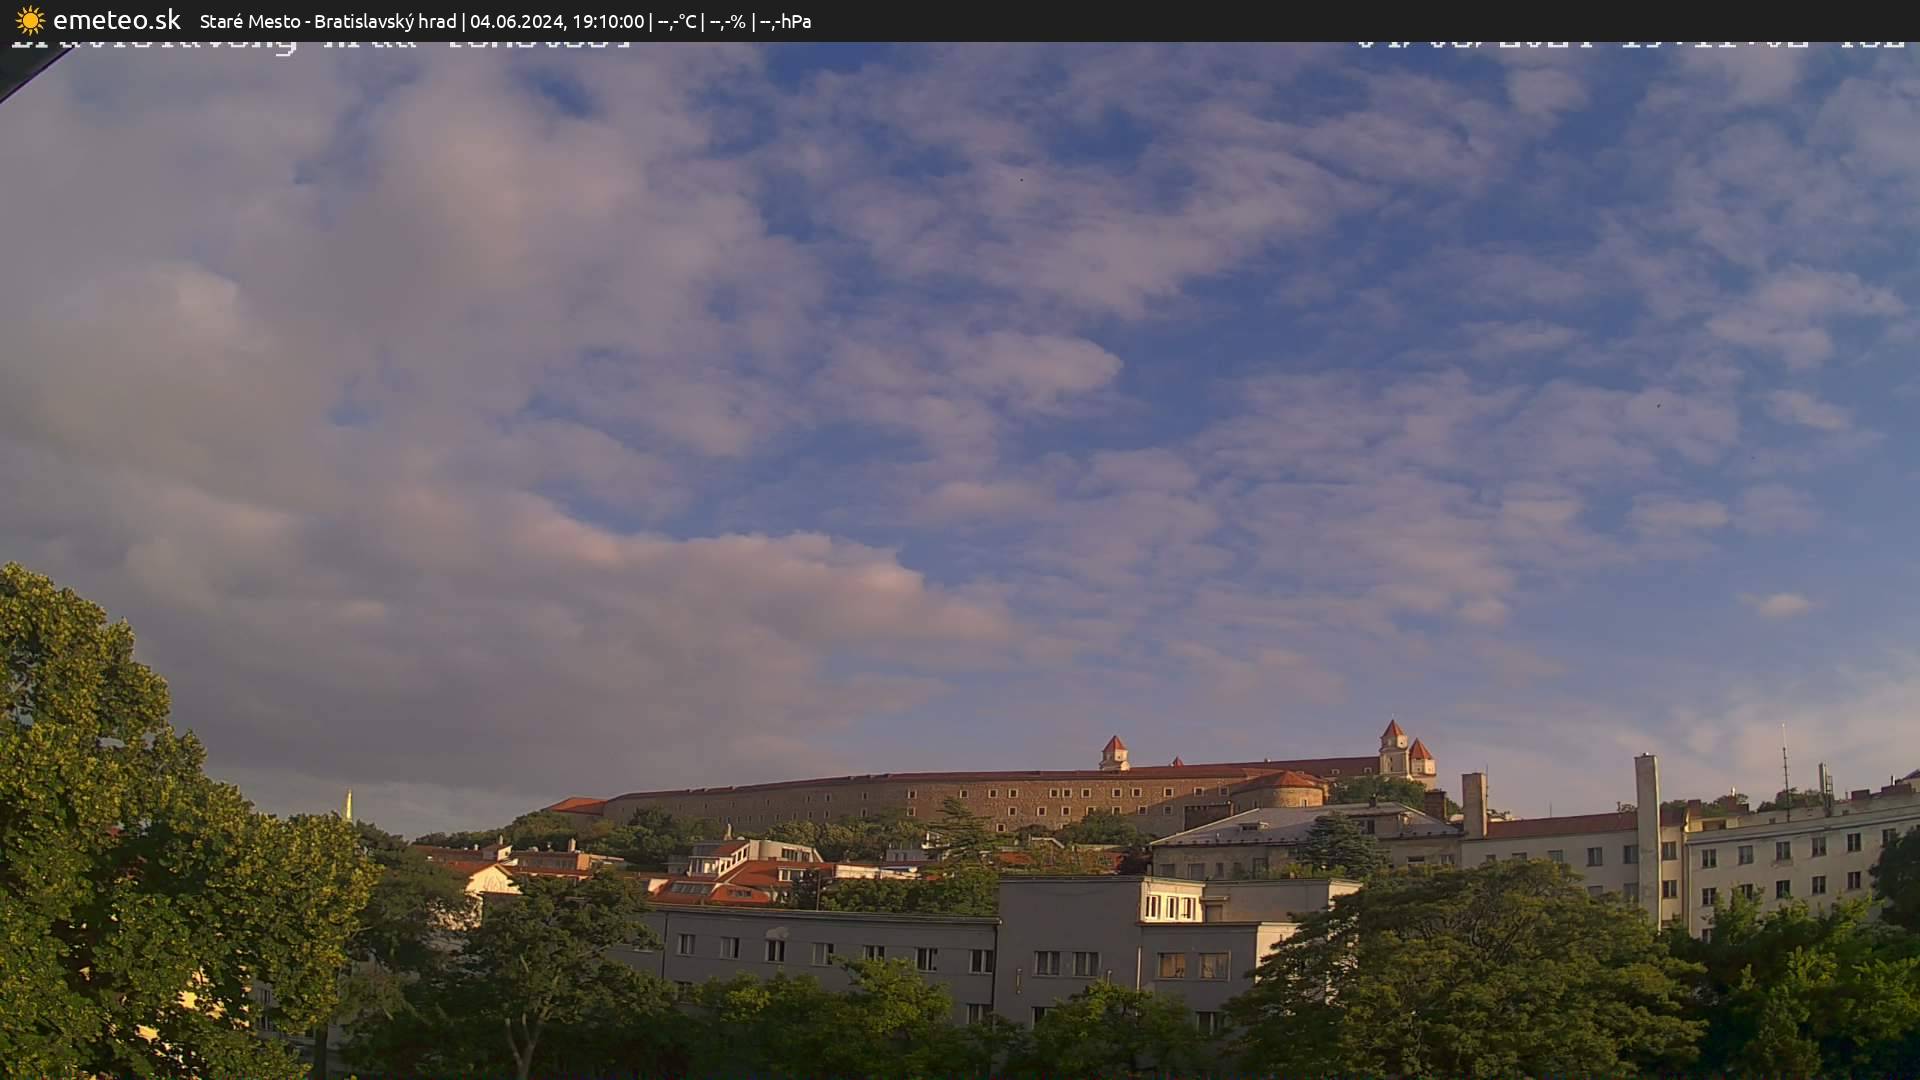Click the separator after the location text
This screenshot has height=1080, width=1920.
(x=465, y=21)
